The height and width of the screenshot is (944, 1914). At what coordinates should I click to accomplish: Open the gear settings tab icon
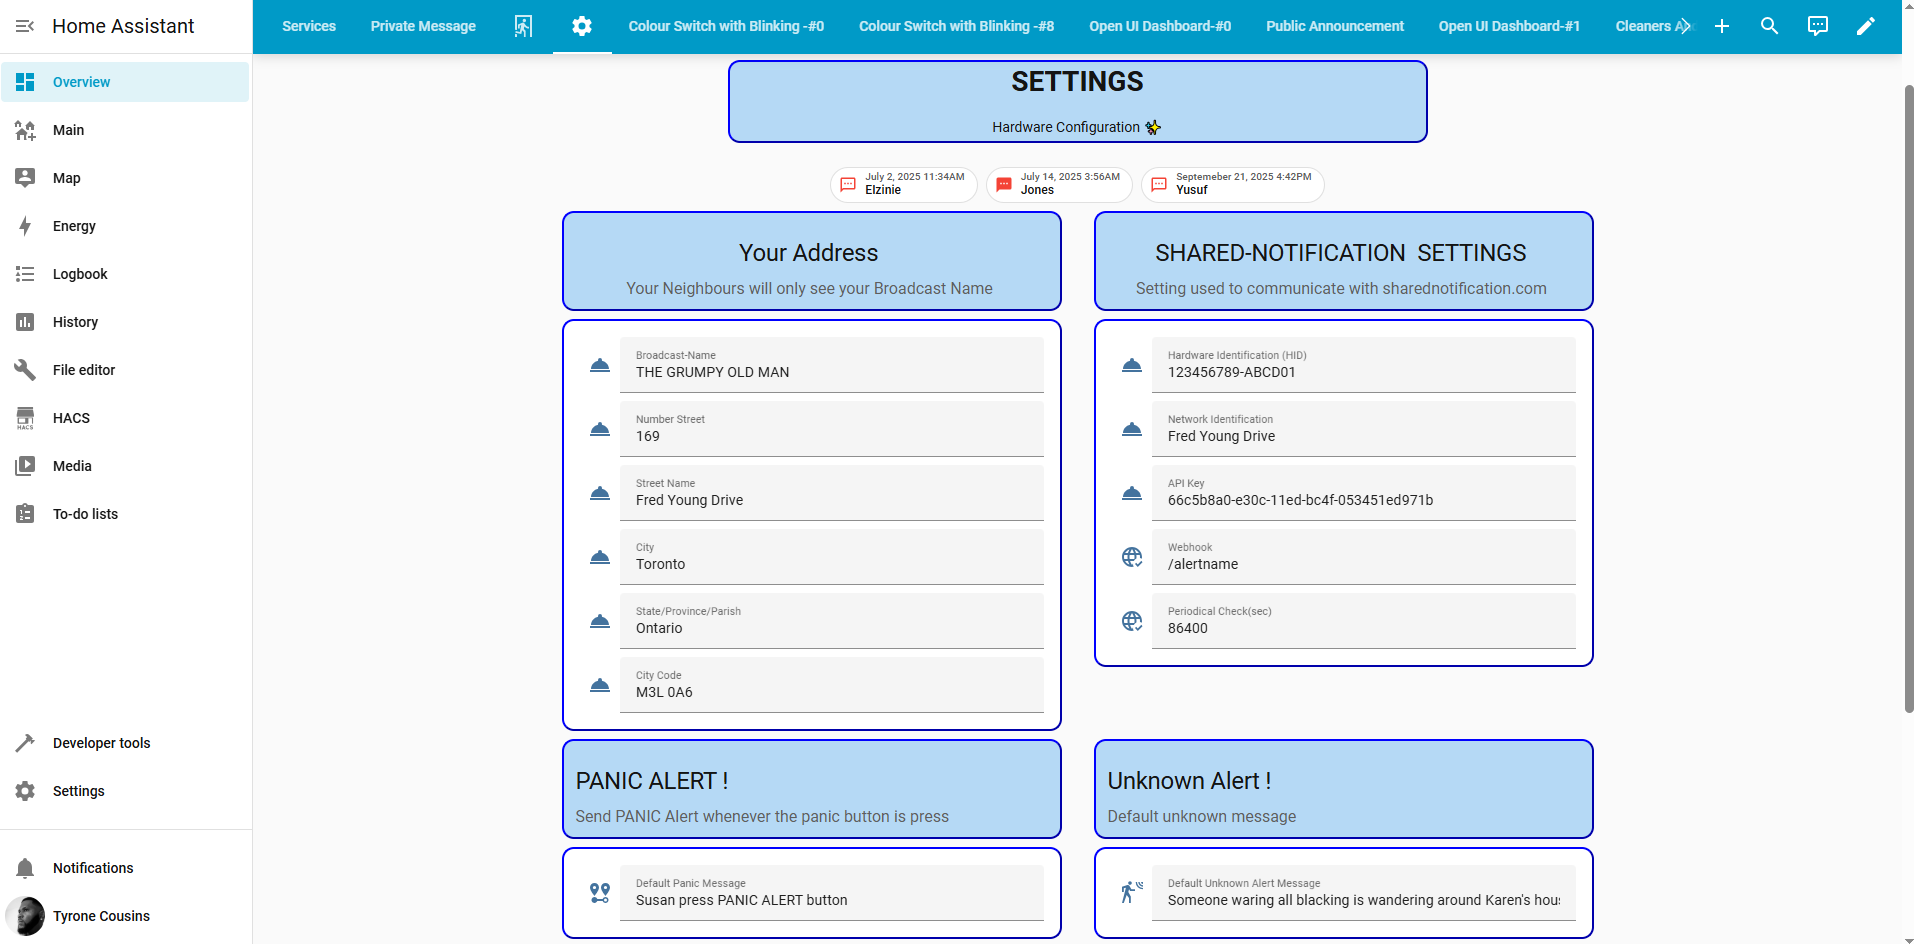pyautogui.click(x=581, y=26)
